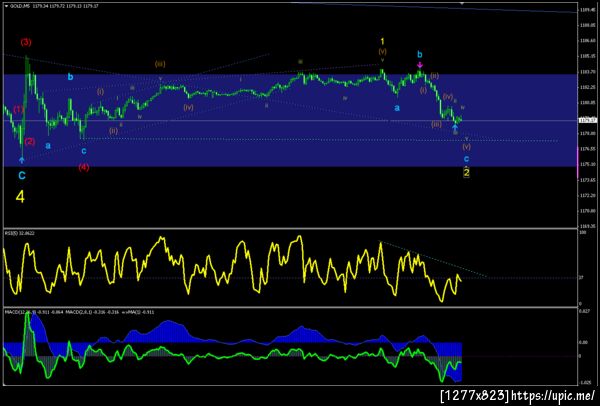This screenshot has width=600, height=406.
Task: Select the red (4) wave label
Action: 84,167
